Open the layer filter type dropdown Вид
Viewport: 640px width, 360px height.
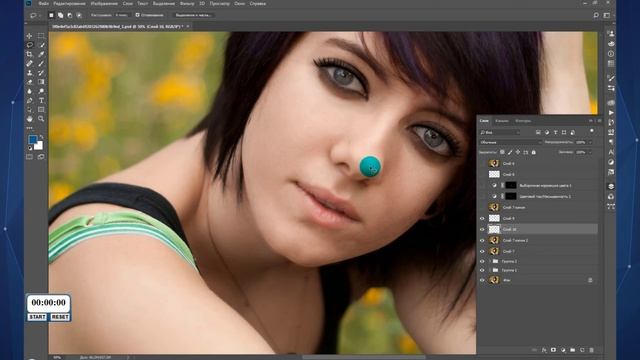tap(500, 133)
